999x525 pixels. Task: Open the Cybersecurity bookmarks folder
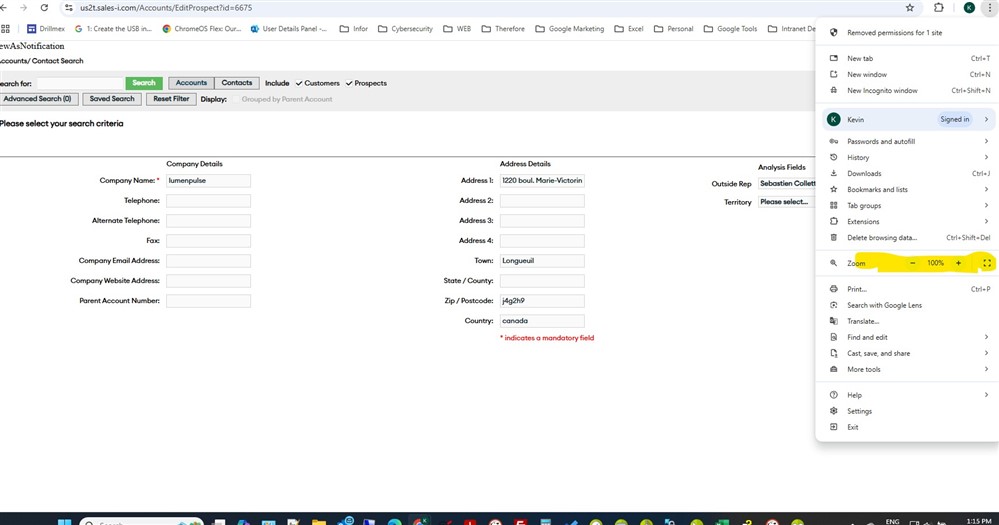406,29
